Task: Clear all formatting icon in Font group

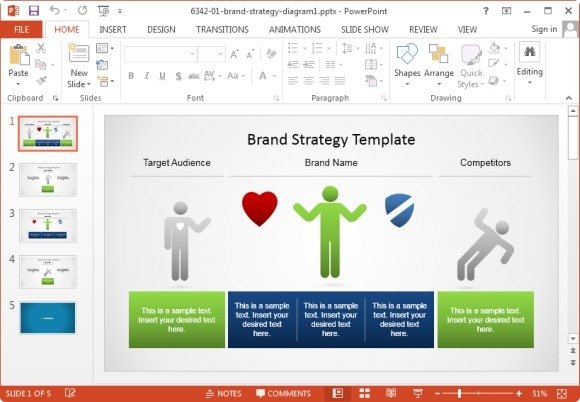Action: [x=271, y=54]
